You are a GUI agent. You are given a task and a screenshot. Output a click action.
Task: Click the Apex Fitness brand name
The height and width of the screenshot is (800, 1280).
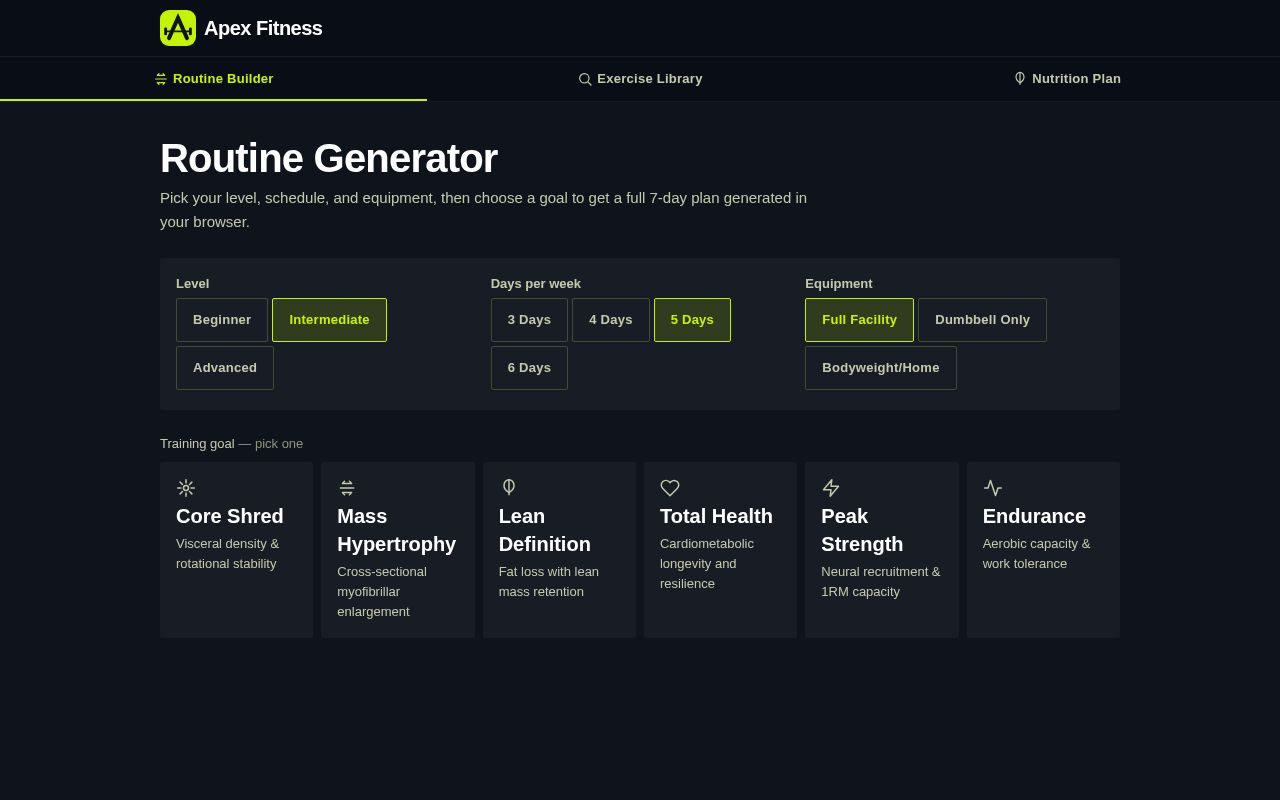point(263,28)
